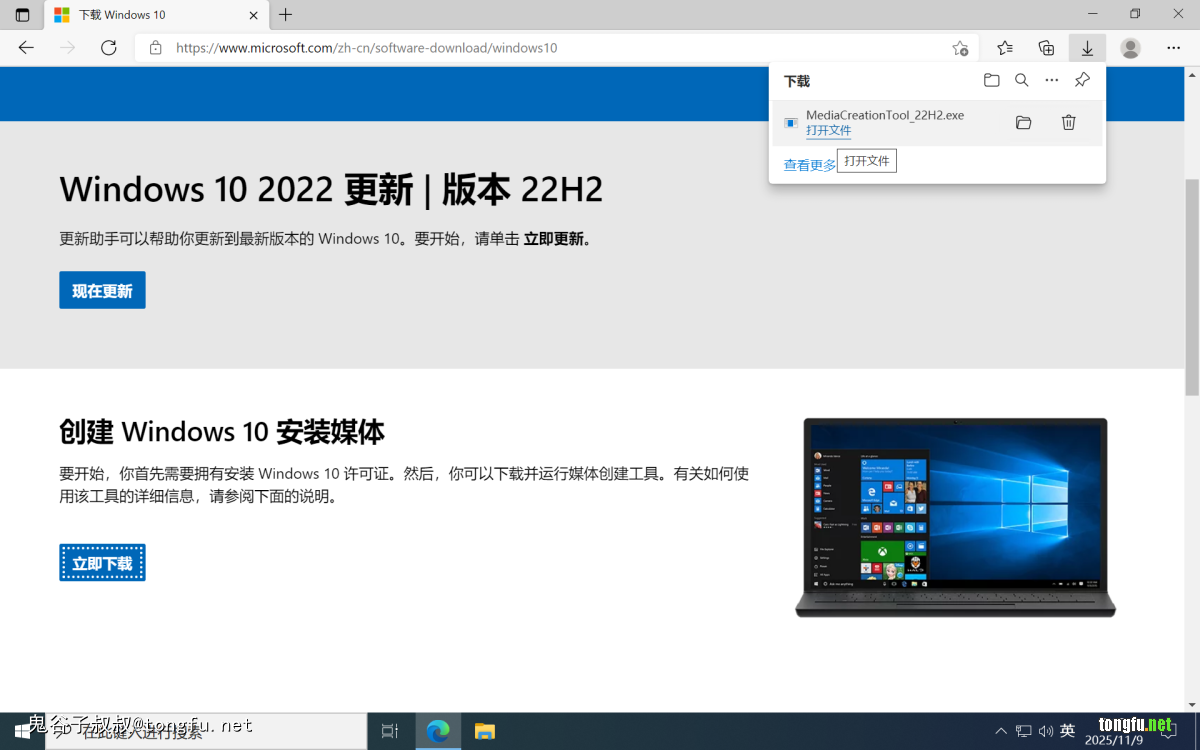Screen dimensions: 1200x750
Task: Add this page to favorites star
Action: (x=960, y=48)
